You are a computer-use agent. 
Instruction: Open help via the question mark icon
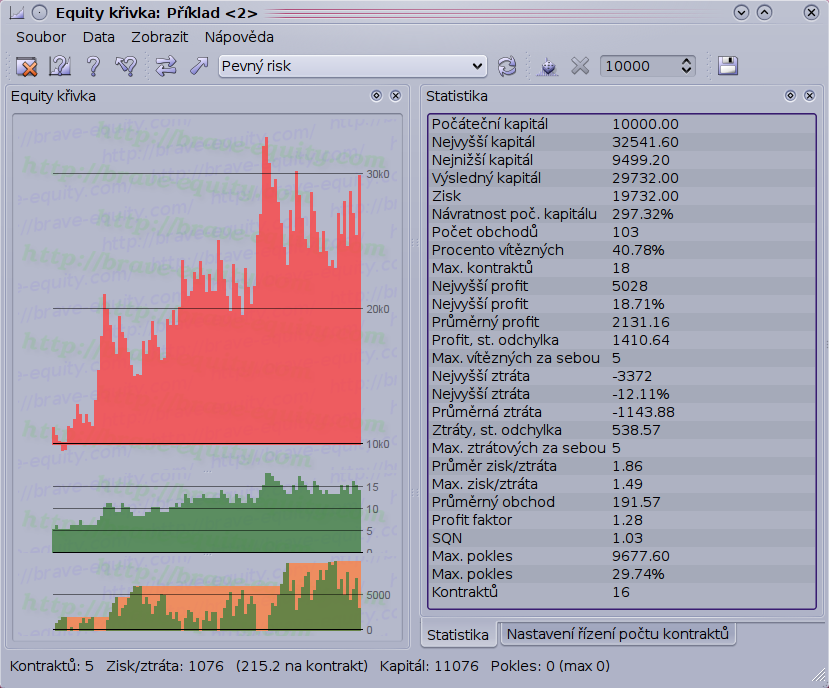pyautogui.click(x=93, y=66)
